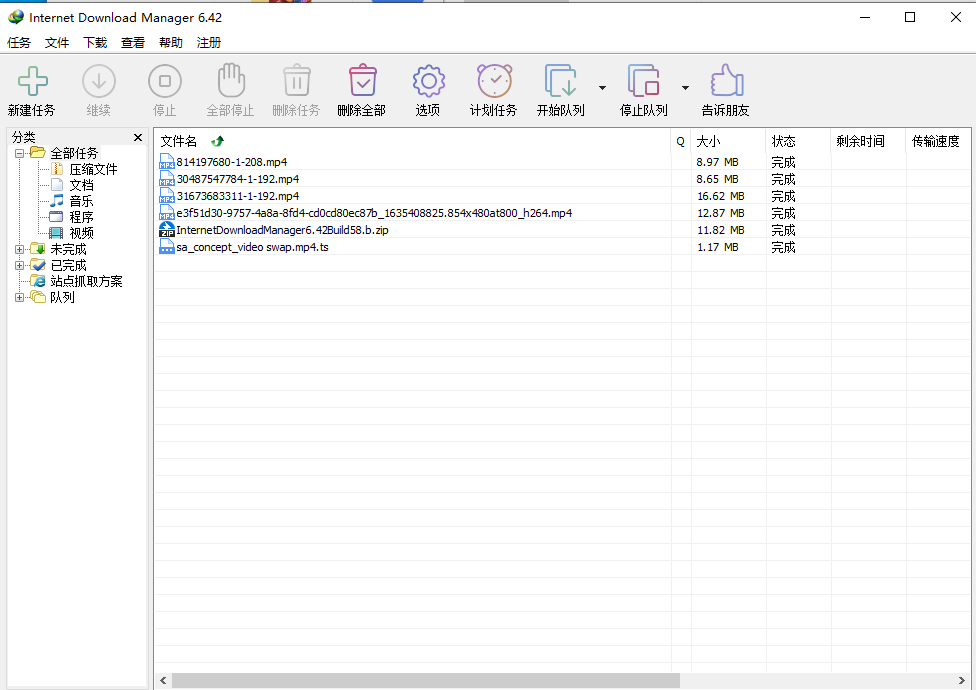
Task: Click the 全部停止 hand icon
Action: [x=231, y=80]
